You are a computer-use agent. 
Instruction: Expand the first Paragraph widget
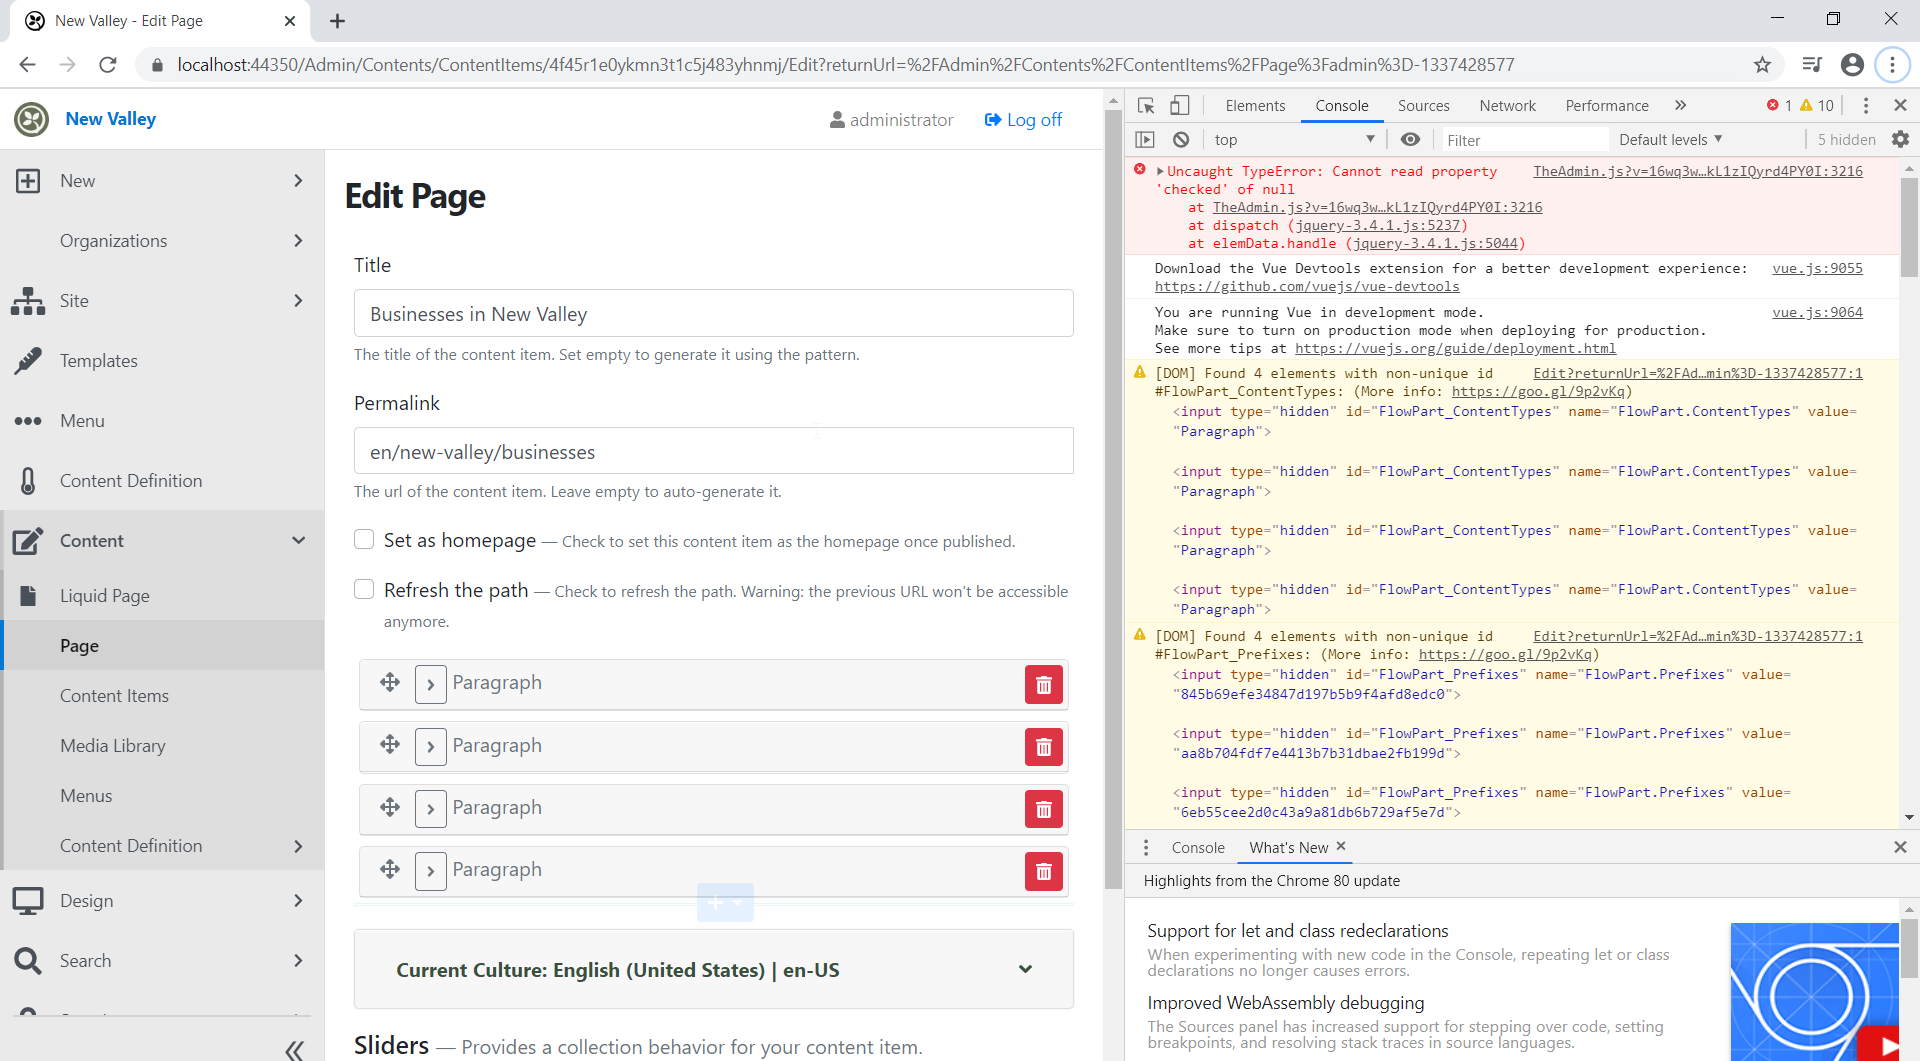click(431, 684)
